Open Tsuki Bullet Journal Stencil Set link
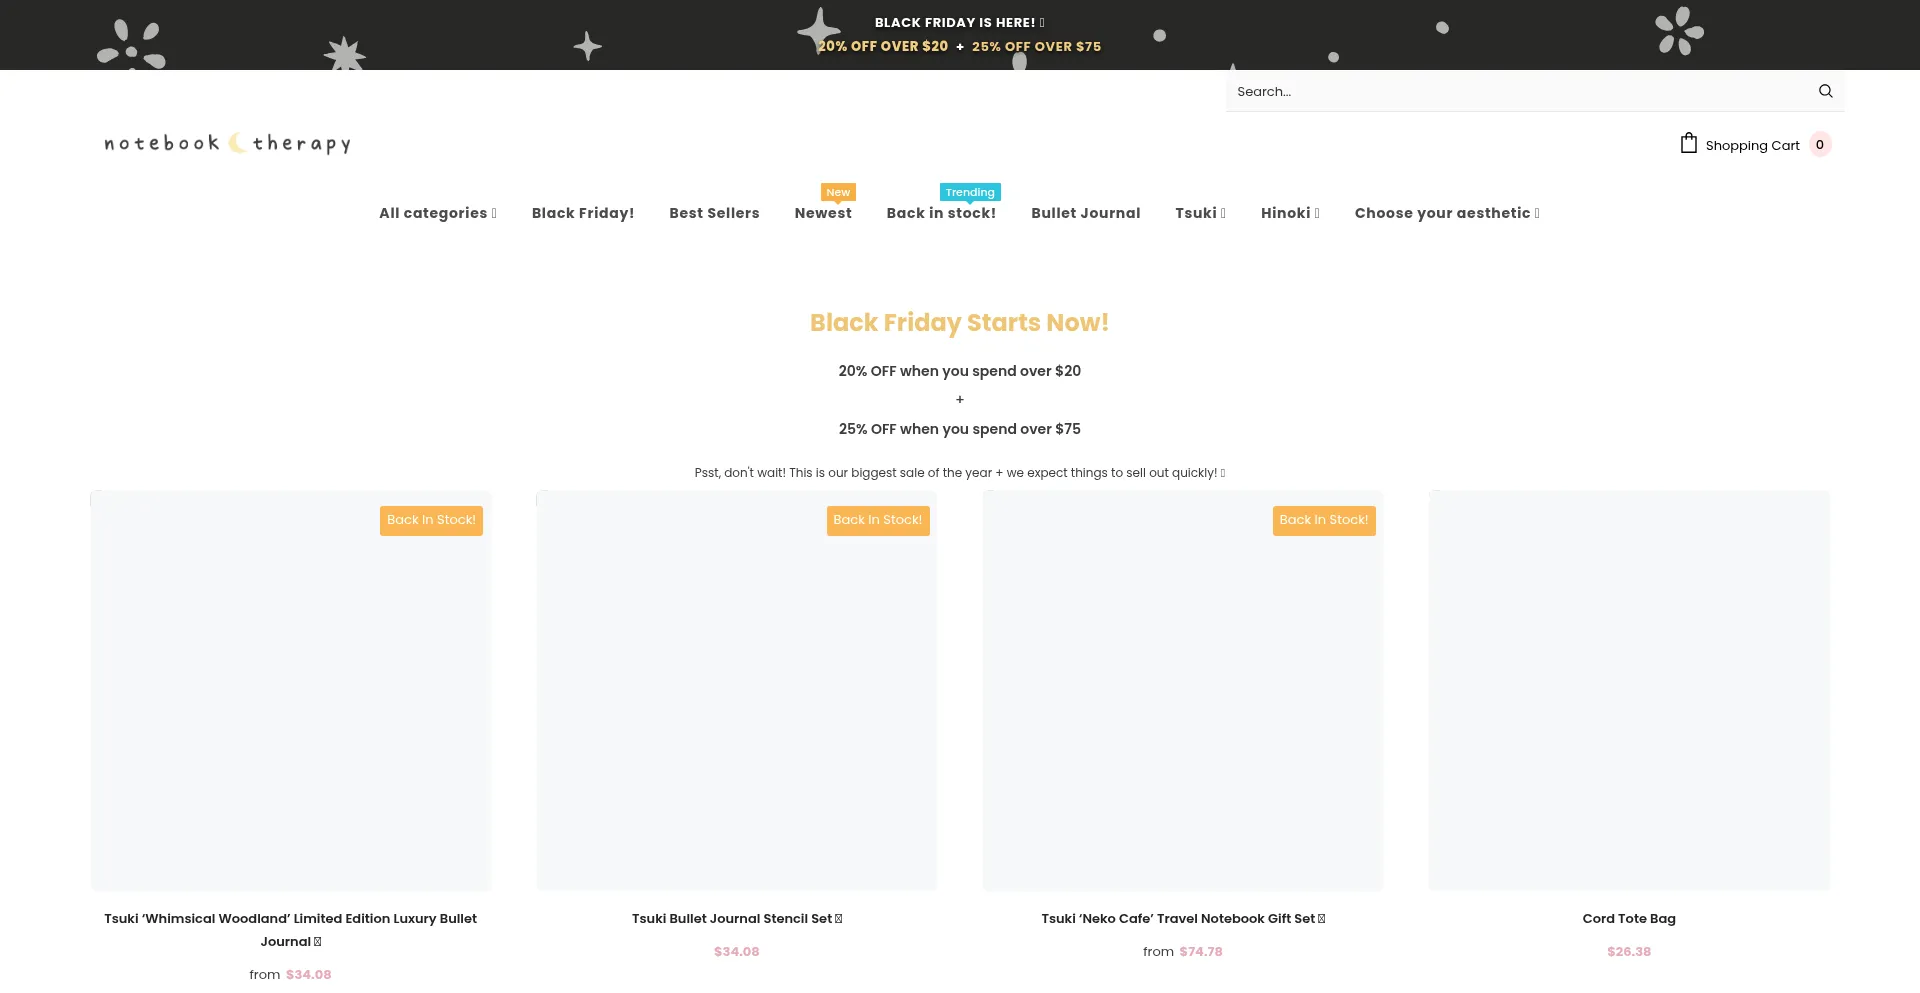1920x993 pixels. click(x=736, y=918)
